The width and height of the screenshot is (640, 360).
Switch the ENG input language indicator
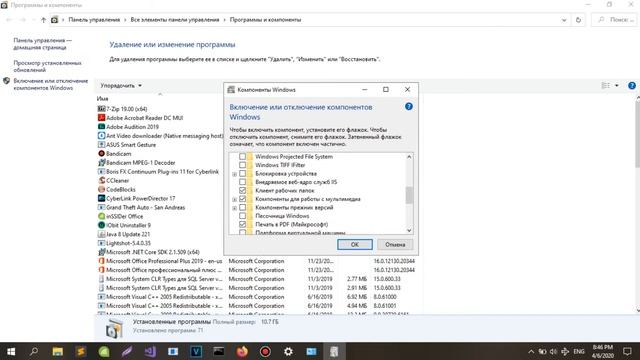pyautogui.click(x=579, y=351)
